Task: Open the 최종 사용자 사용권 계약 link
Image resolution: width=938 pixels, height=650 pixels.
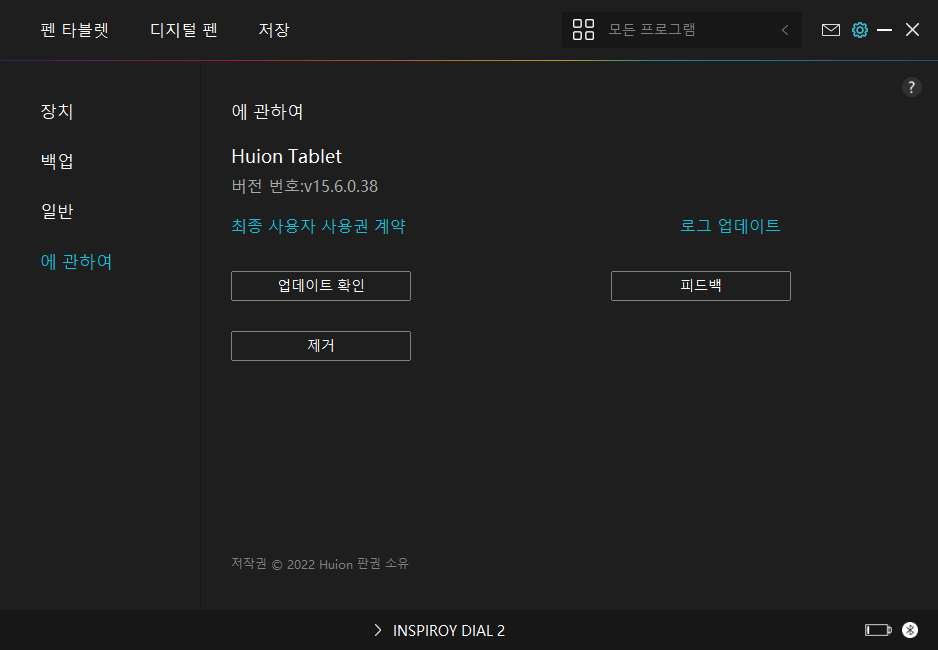Action: [318, 226]
